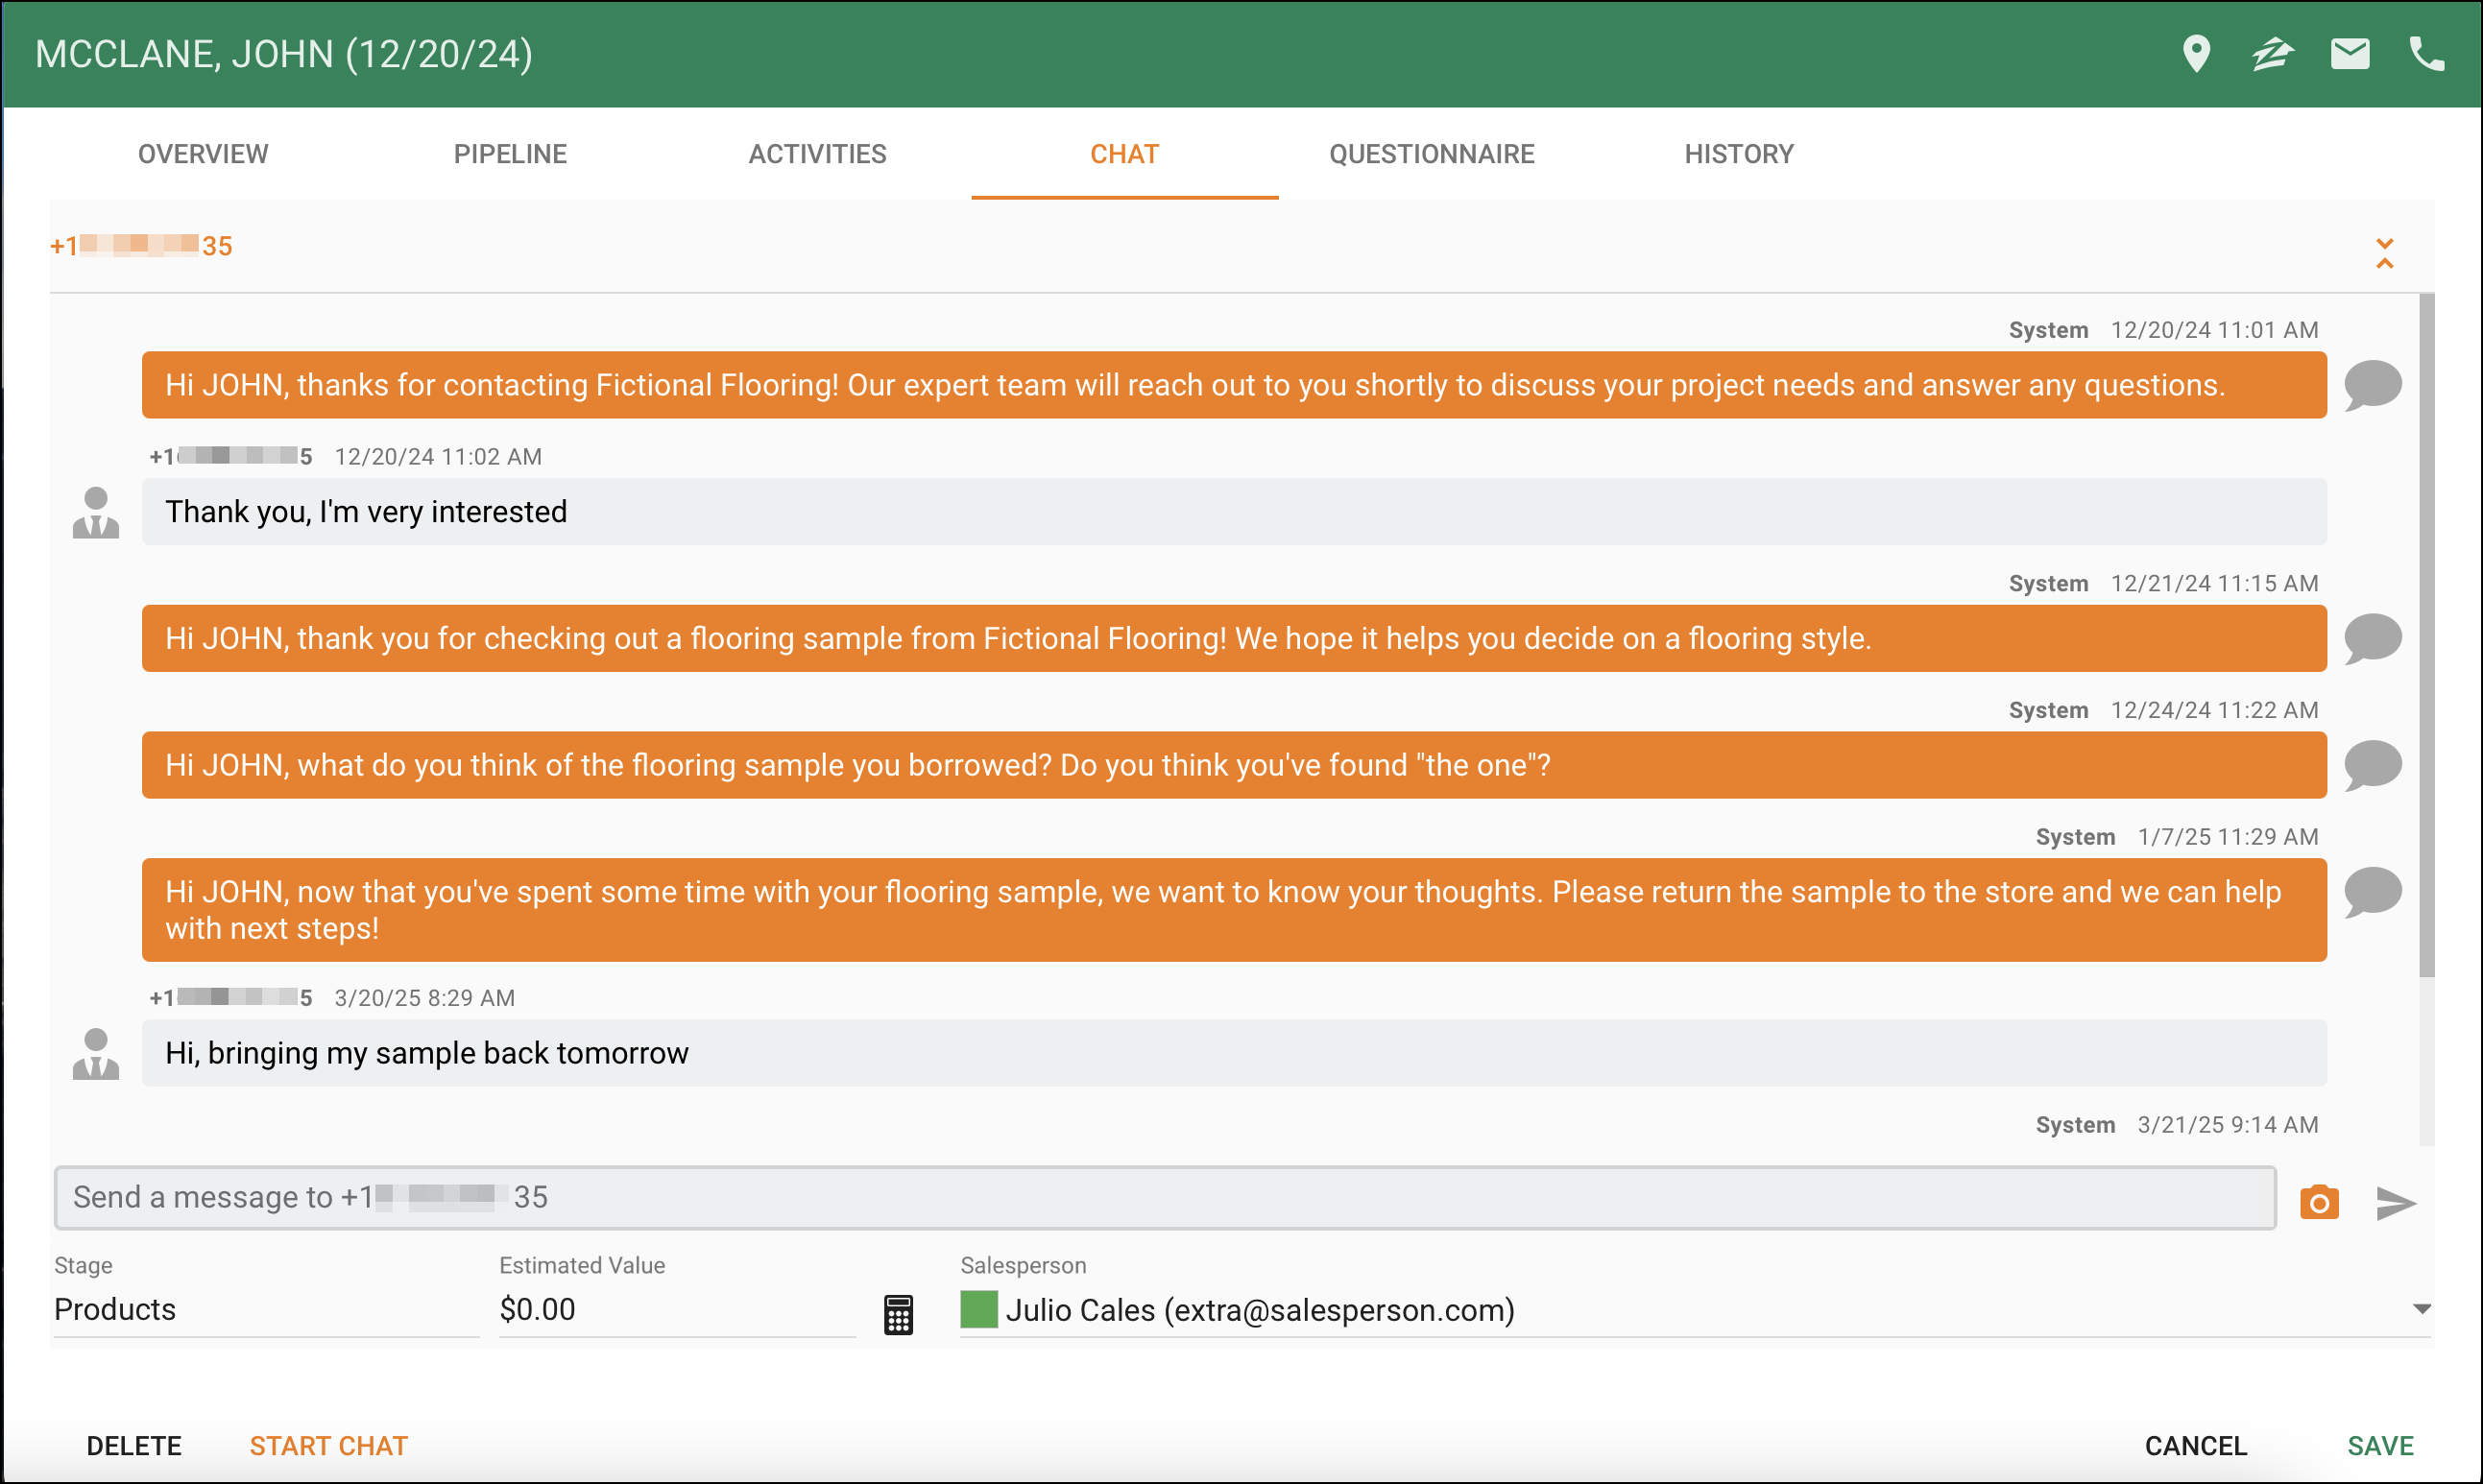2483x1484 pixels.
Task: Click speech bubble beside 1/7/25 system message
Action: point(2372,892)
